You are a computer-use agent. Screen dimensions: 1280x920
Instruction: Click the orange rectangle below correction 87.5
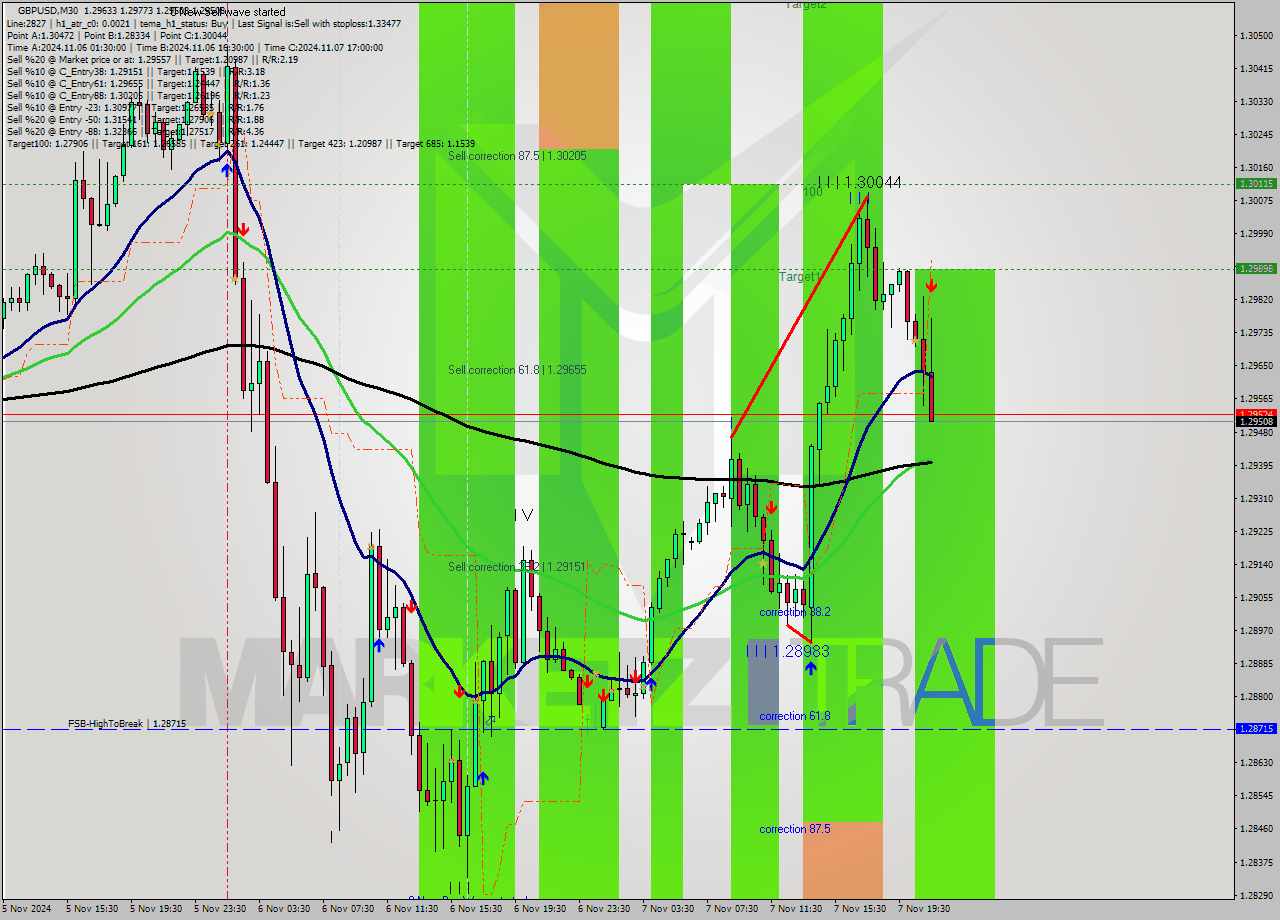point(843,860)
